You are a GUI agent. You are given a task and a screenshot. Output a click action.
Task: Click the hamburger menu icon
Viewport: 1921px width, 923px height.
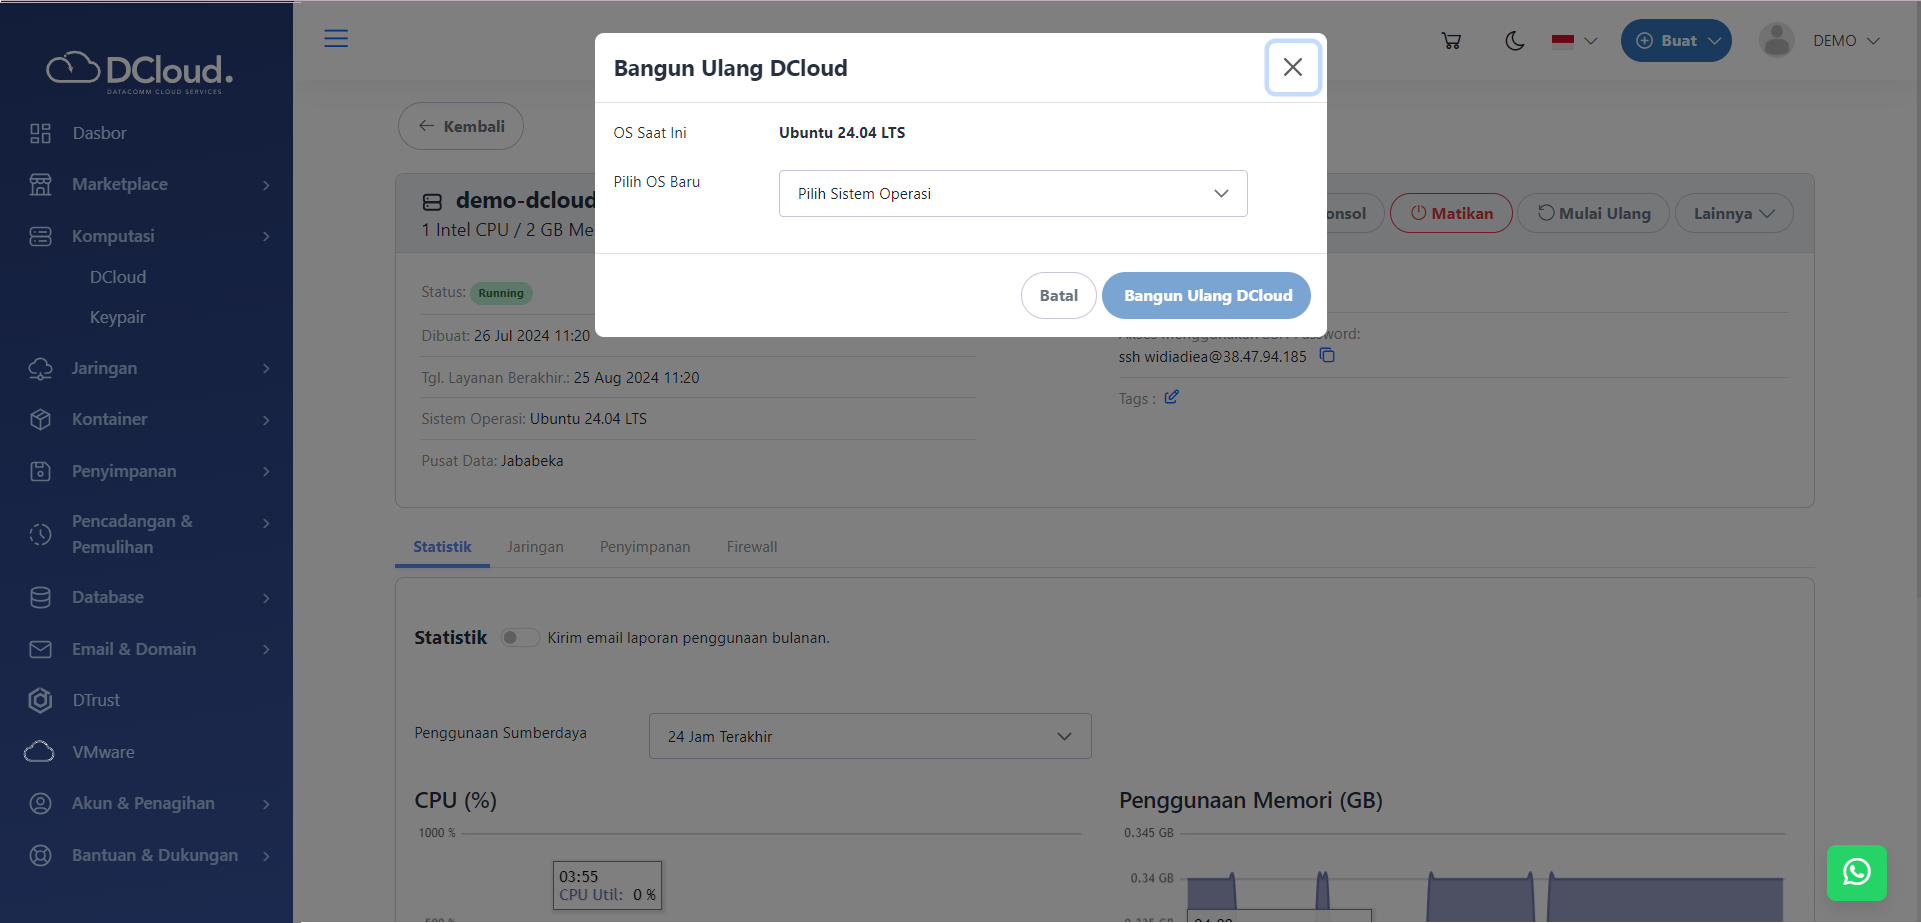click(336, 39)
